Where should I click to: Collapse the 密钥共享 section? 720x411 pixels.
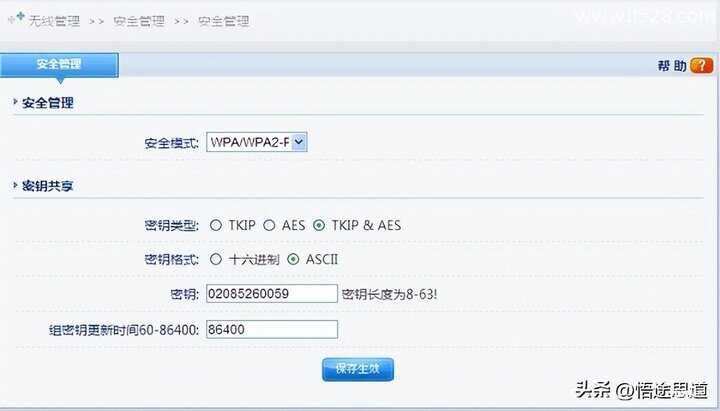pyautogui.click(x=47, y=186)
